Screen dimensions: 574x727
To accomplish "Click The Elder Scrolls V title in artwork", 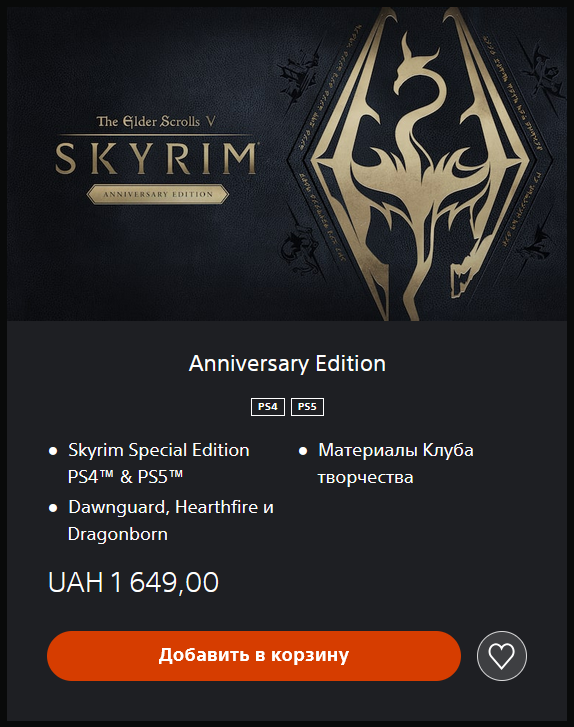I will 156,122.
